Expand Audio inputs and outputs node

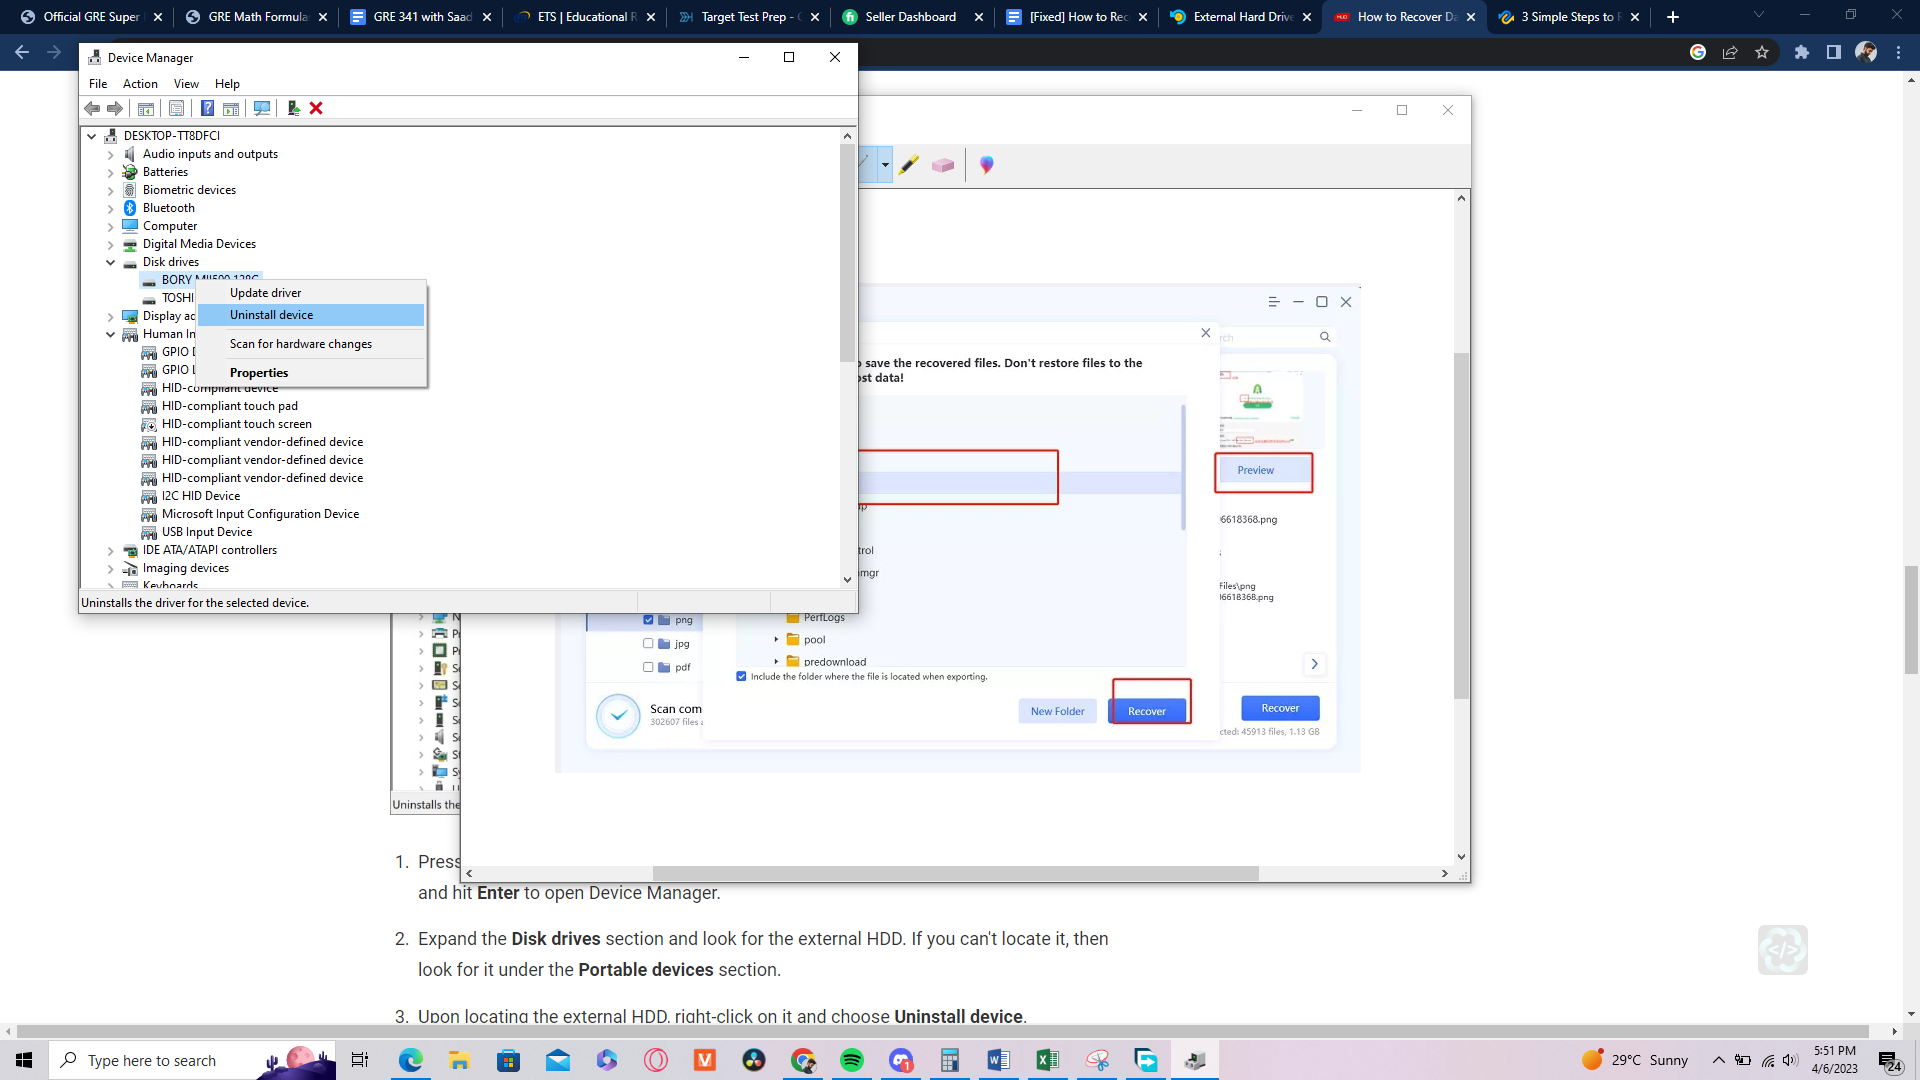point(111,154)
